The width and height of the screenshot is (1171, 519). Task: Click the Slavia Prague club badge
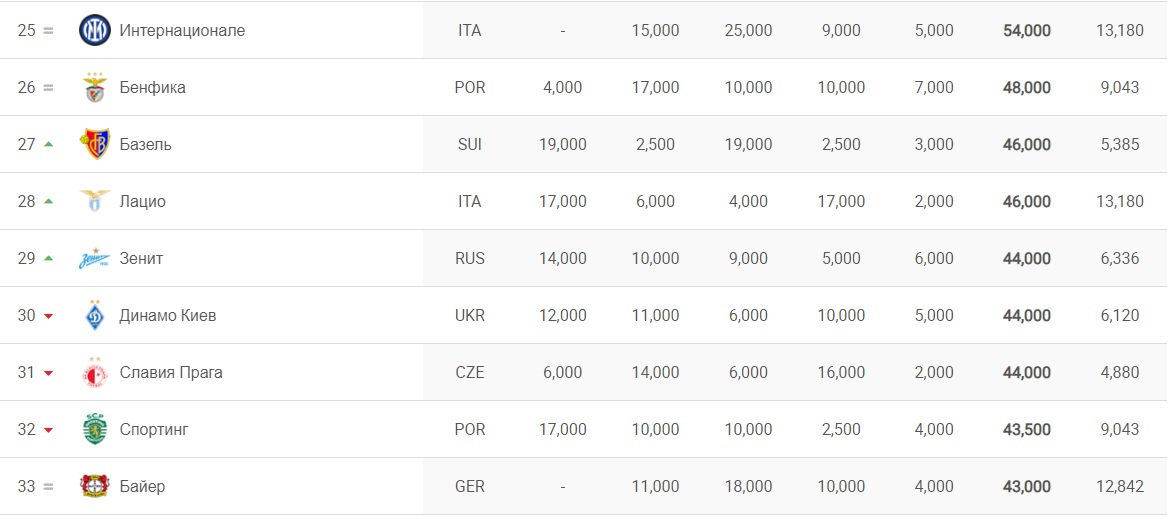click(x=95, y=373)
